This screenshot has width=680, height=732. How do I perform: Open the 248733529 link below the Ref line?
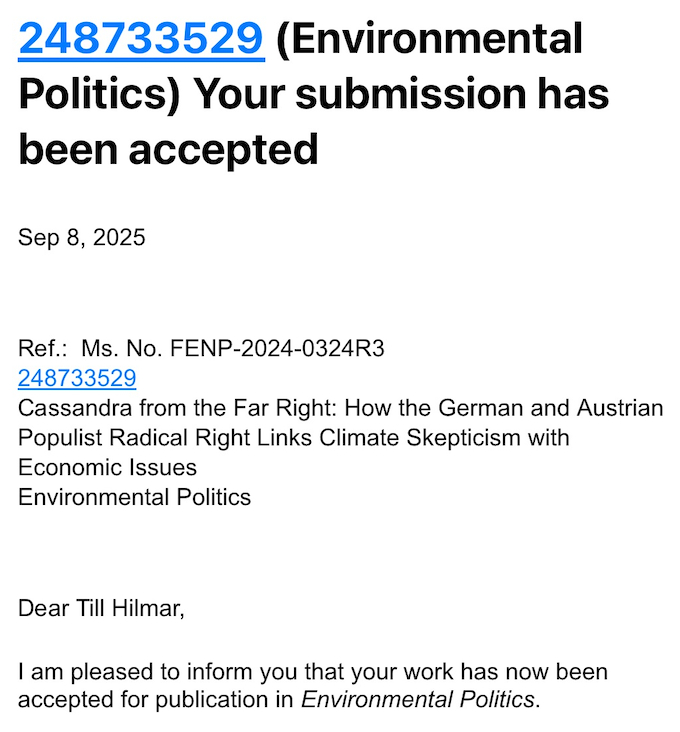[77, 379]
